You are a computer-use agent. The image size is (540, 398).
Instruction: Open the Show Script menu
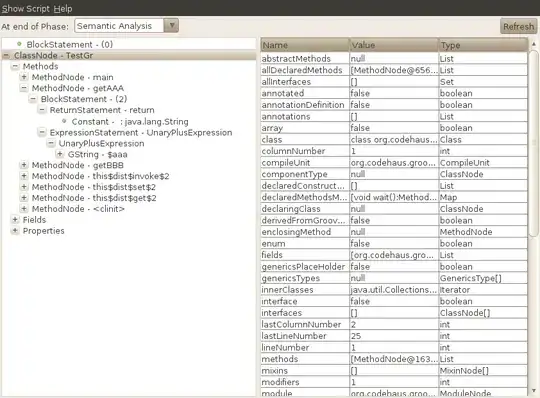point(25,9)
